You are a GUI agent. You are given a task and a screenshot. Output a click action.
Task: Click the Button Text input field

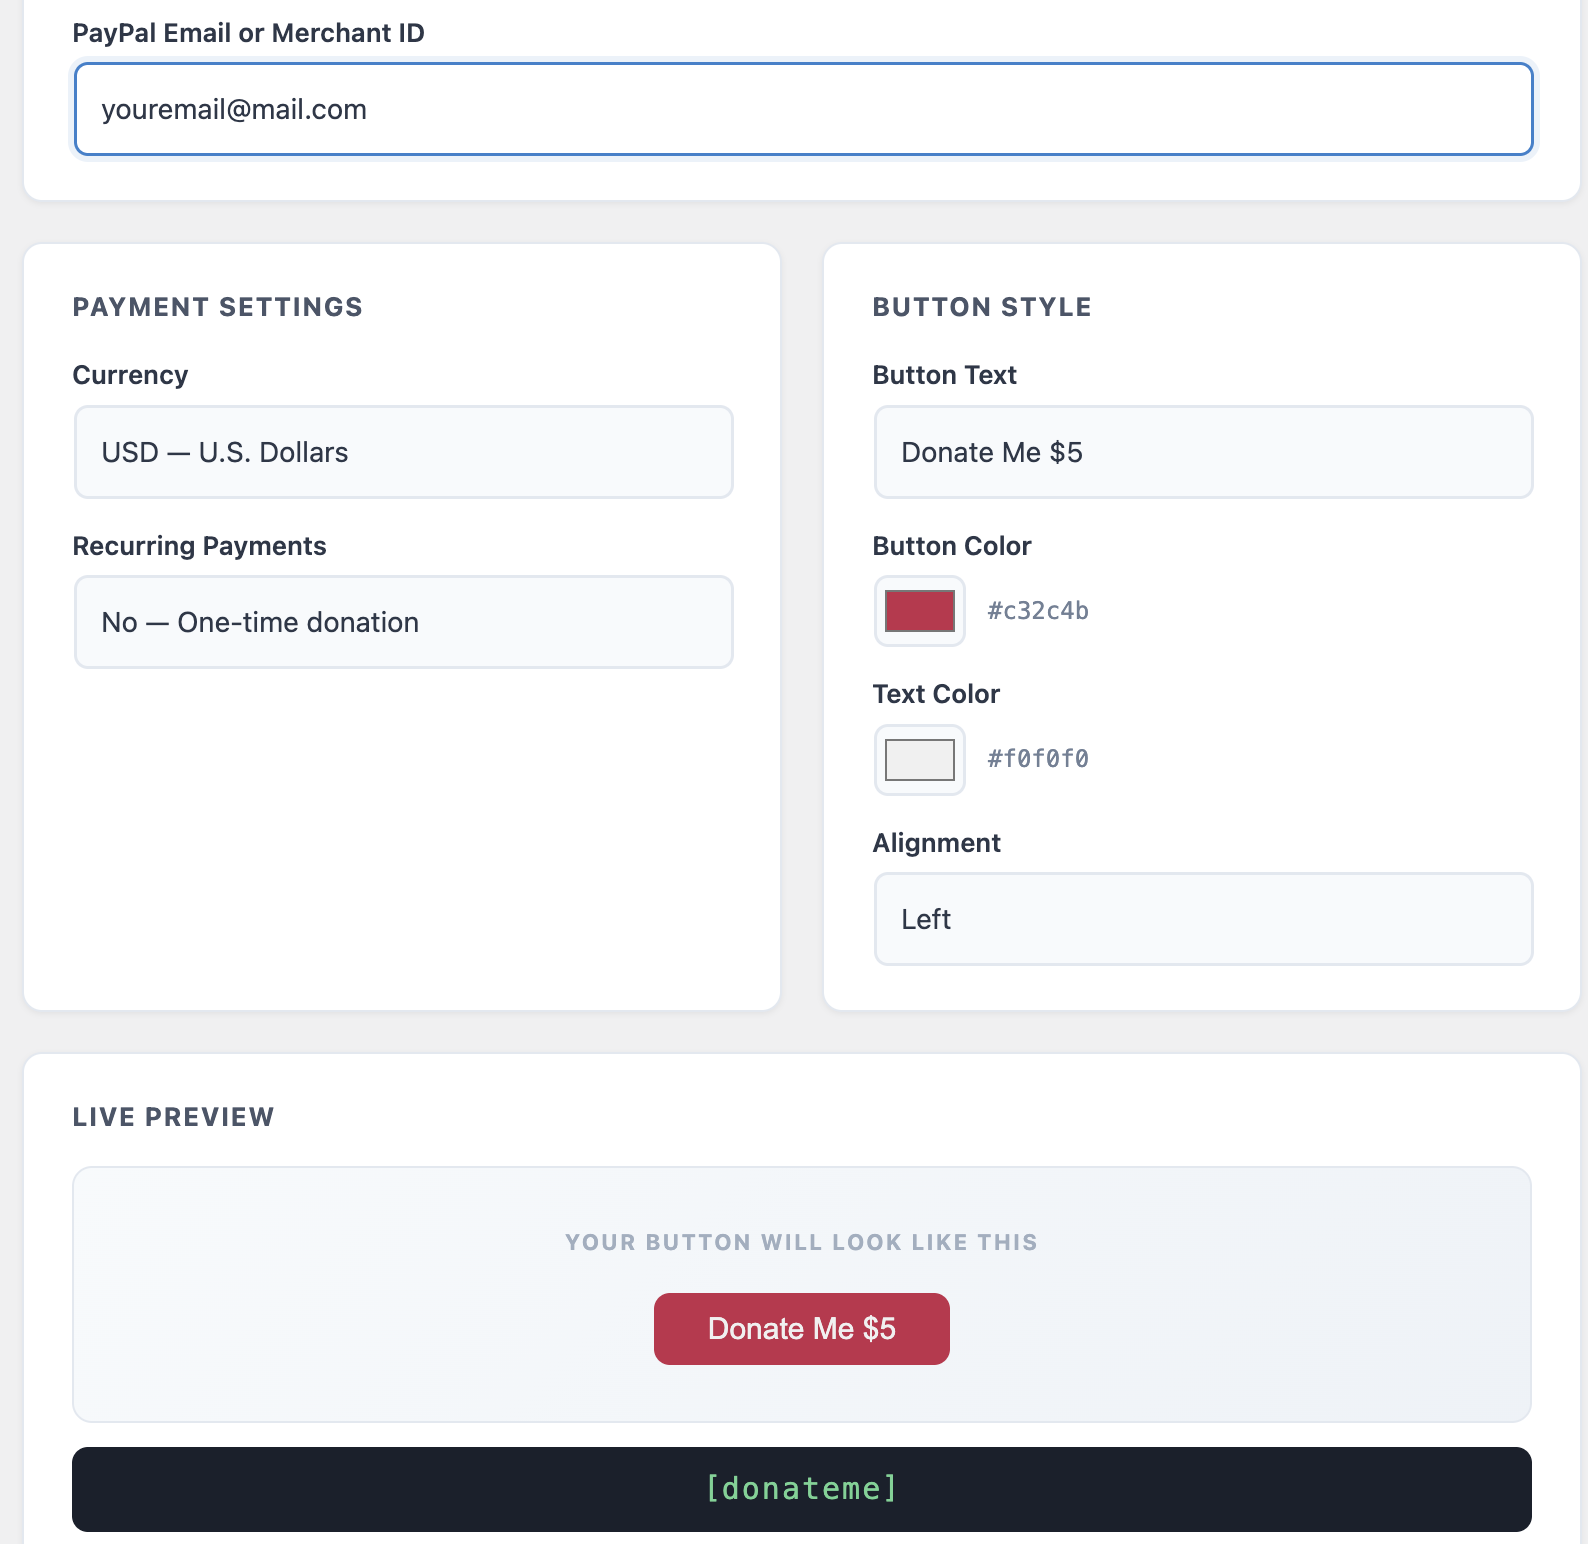1203,452
